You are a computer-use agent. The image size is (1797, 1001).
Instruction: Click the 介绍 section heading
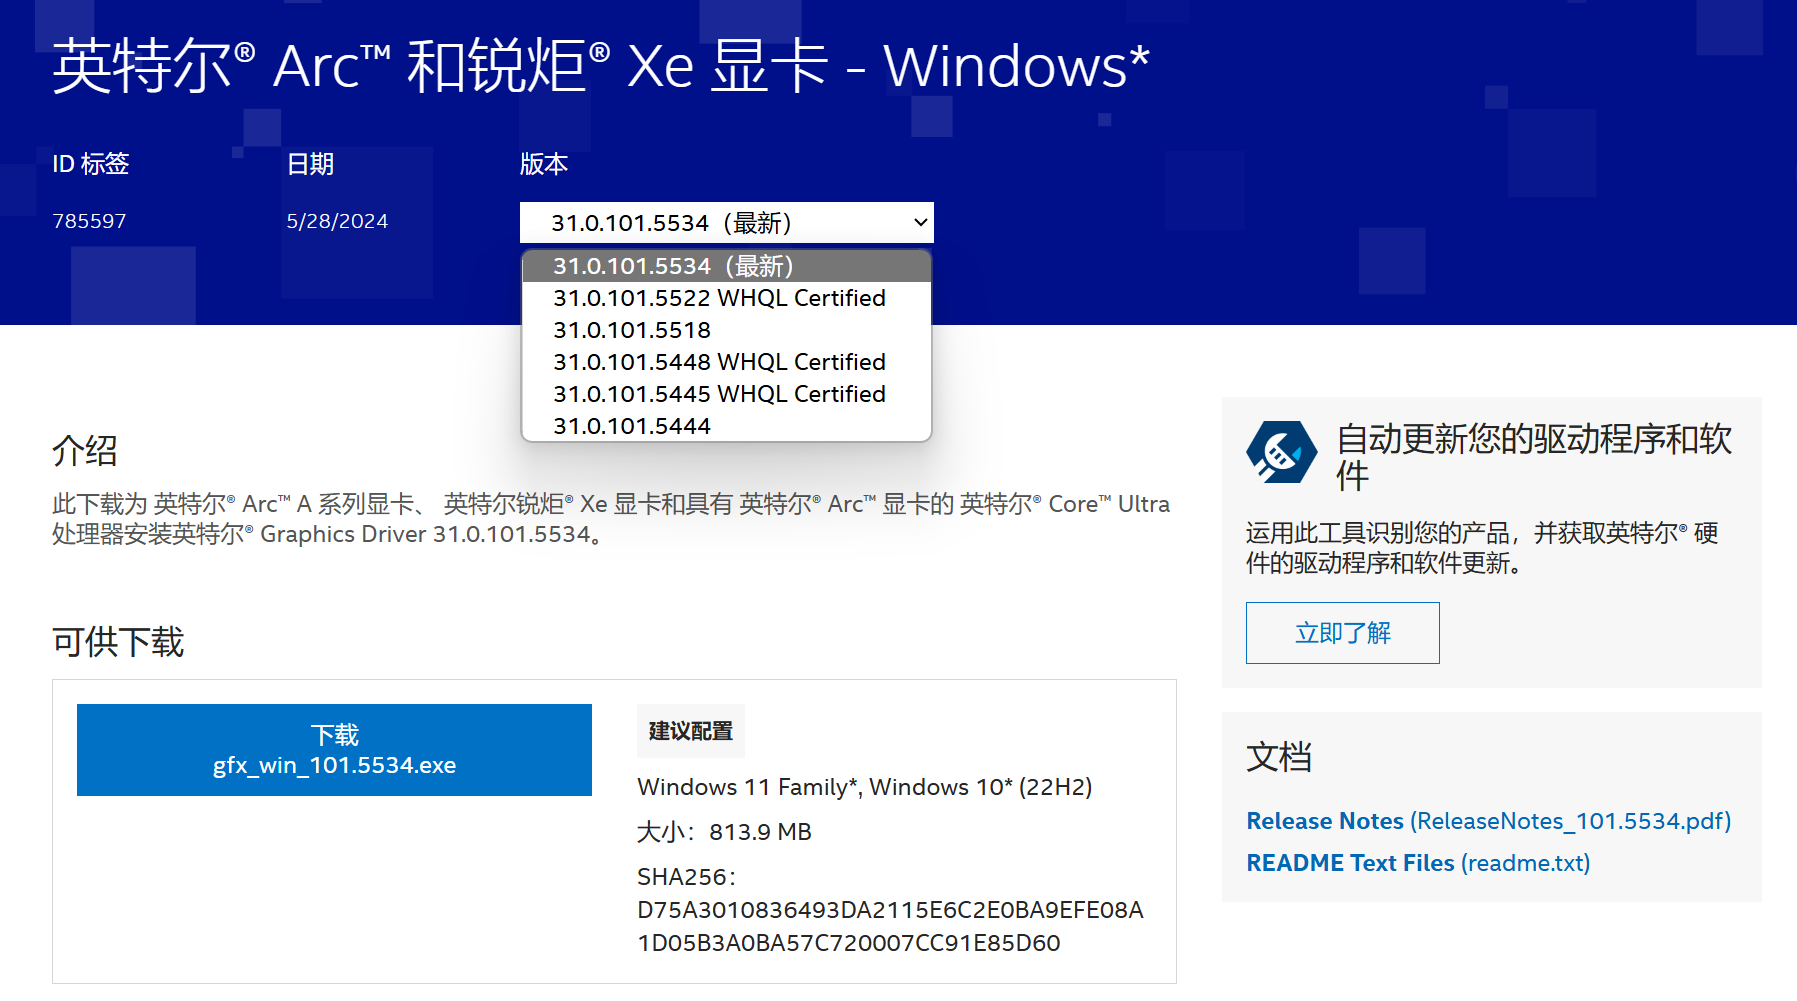85,450
